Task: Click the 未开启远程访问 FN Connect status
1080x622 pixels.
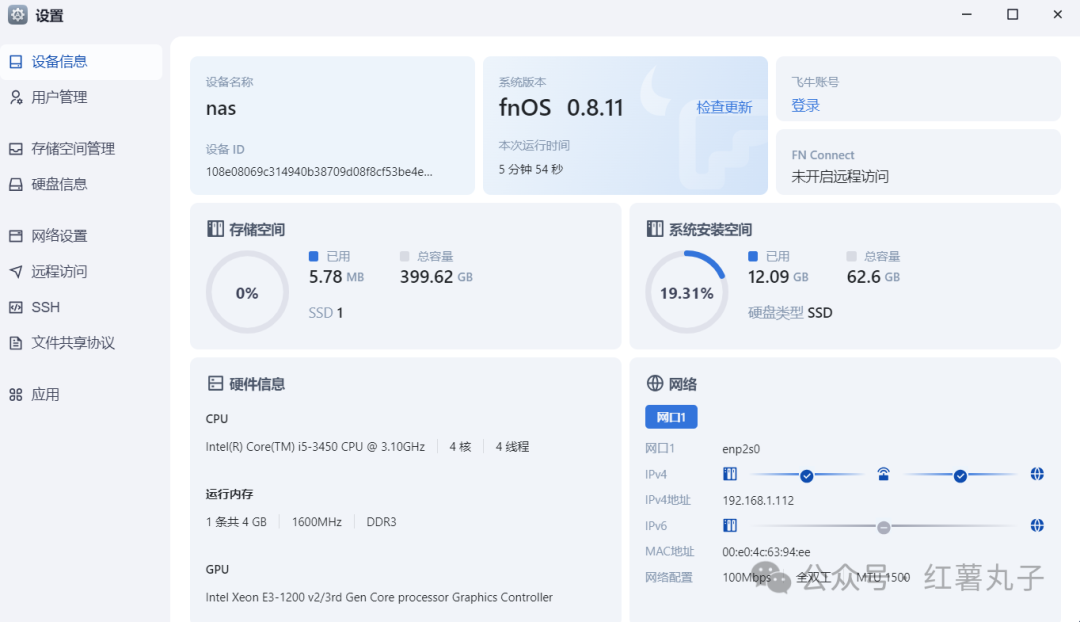Action: 840,176
